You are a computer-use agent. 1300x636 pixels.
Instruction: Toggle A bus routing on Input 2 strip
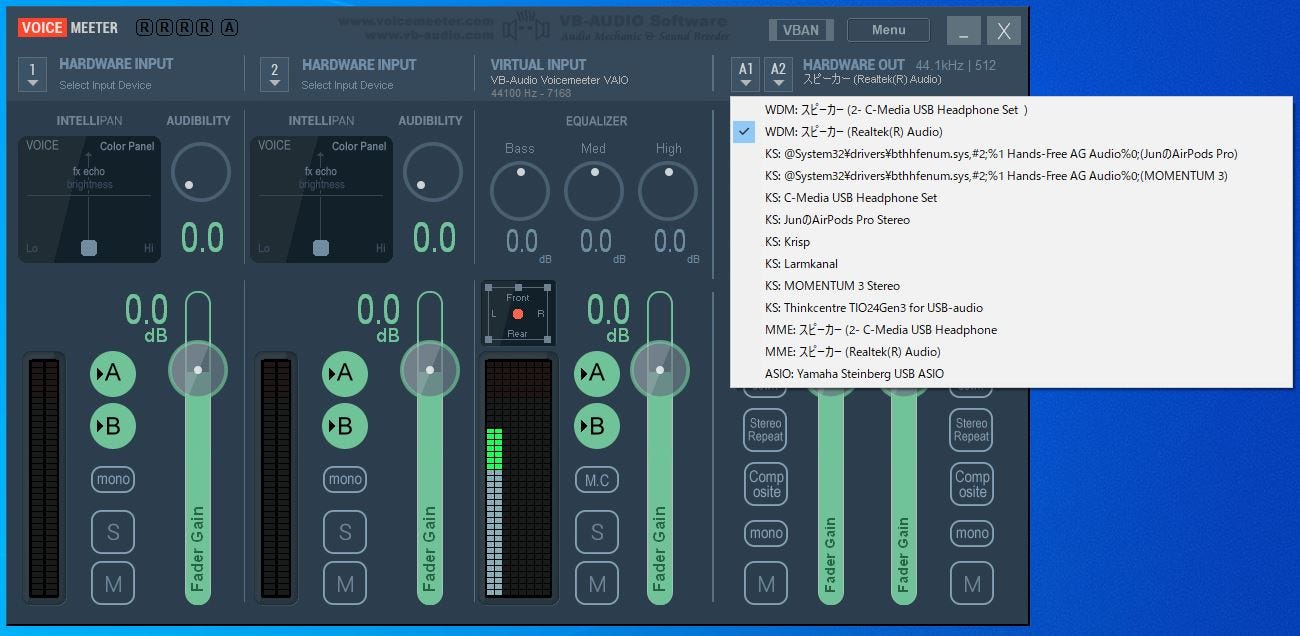coord(345,373)
